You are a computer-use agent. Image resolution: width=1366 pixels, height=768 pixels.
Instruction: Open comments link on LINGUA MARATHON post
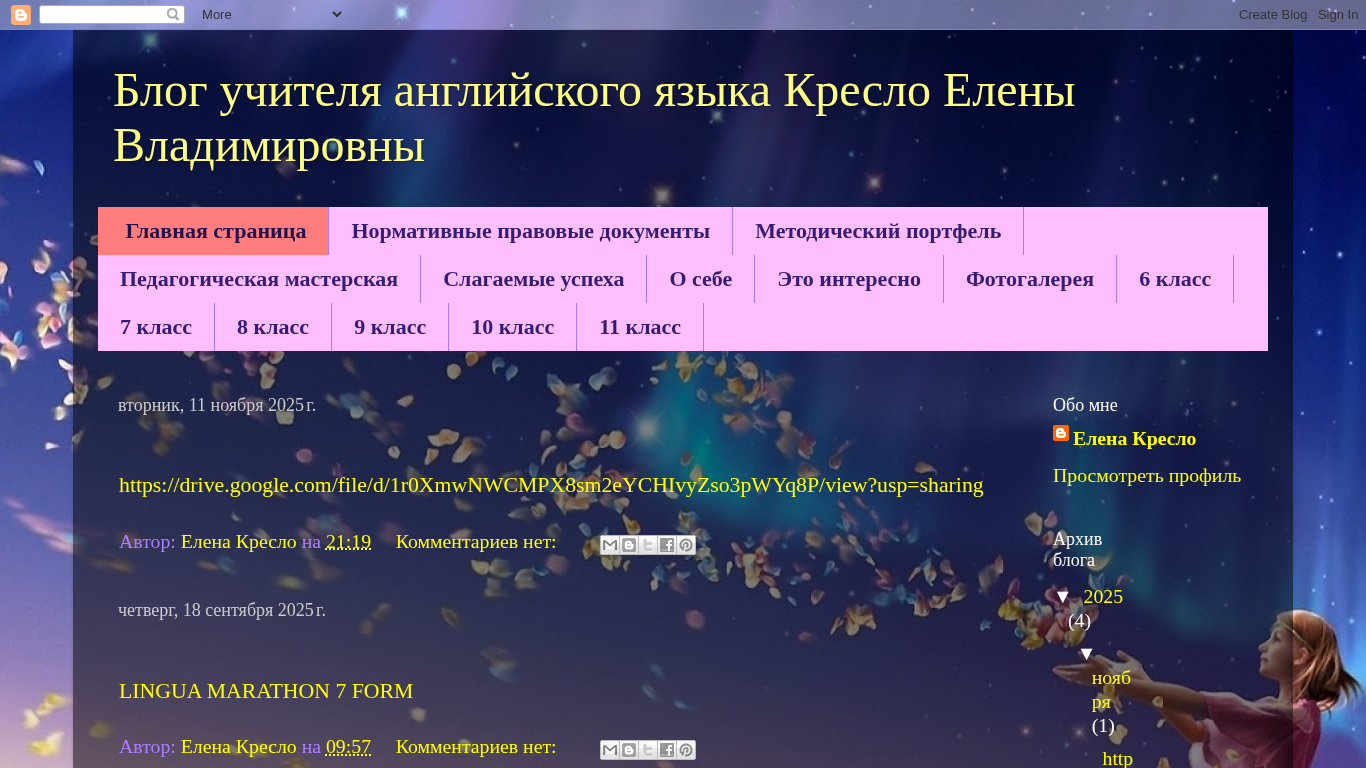(476, 746)
